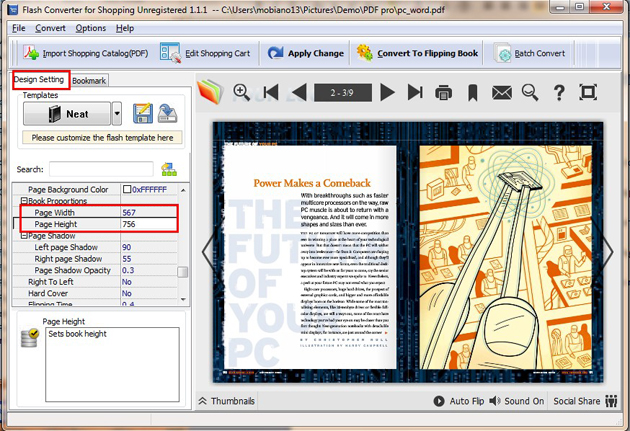Click the import template settings icon
630x431 pixels.
(168, 113)
